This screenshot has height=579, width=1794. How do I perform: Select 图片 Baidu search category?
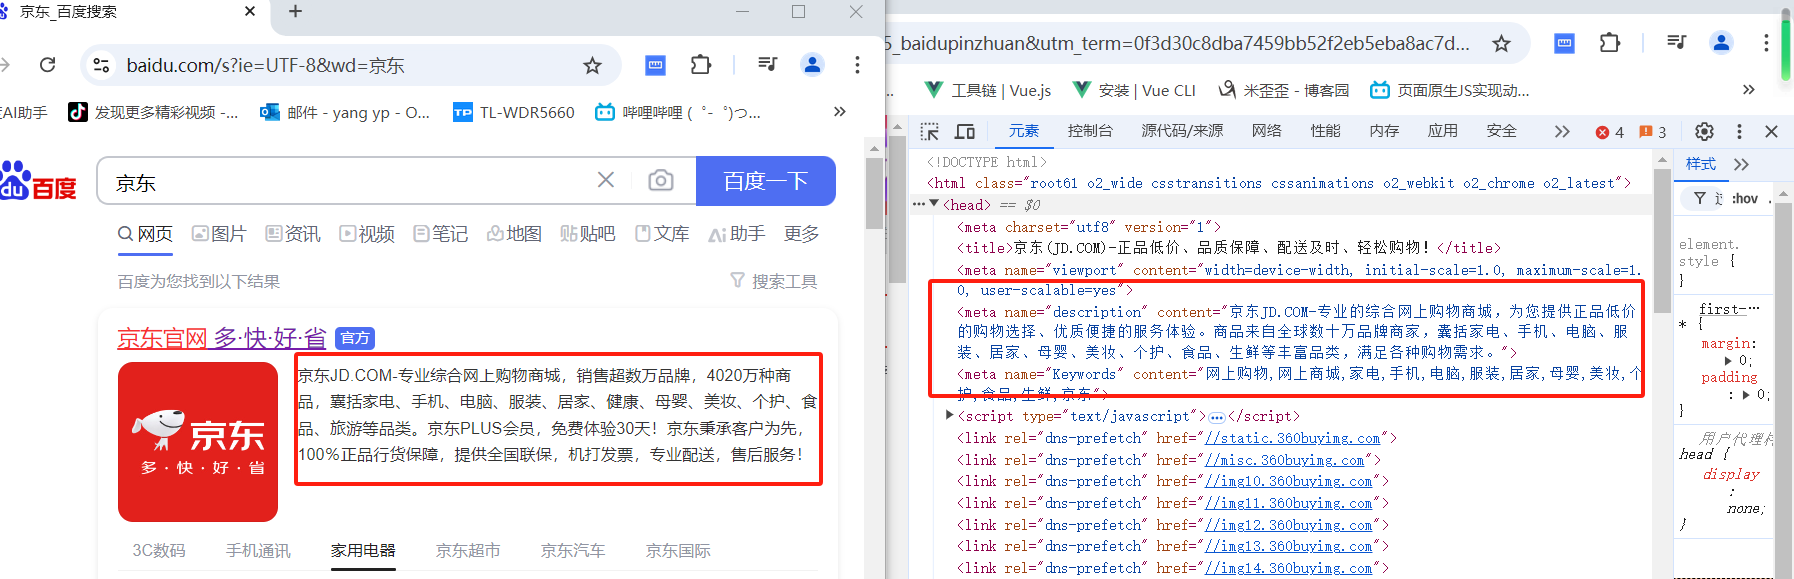[x=219, y=233]
